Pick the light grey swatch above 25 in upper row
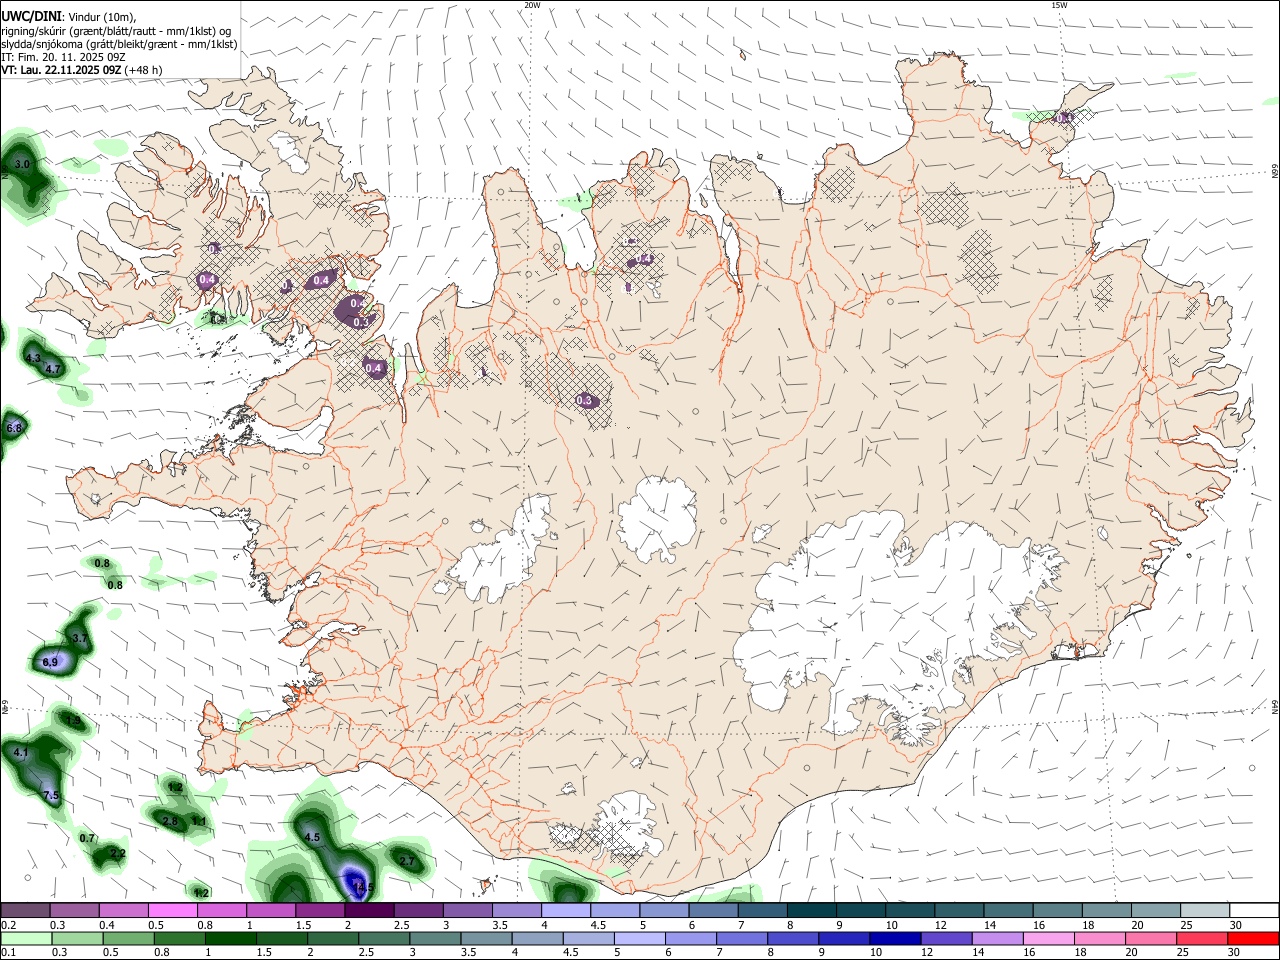 tap(1203, 911)
